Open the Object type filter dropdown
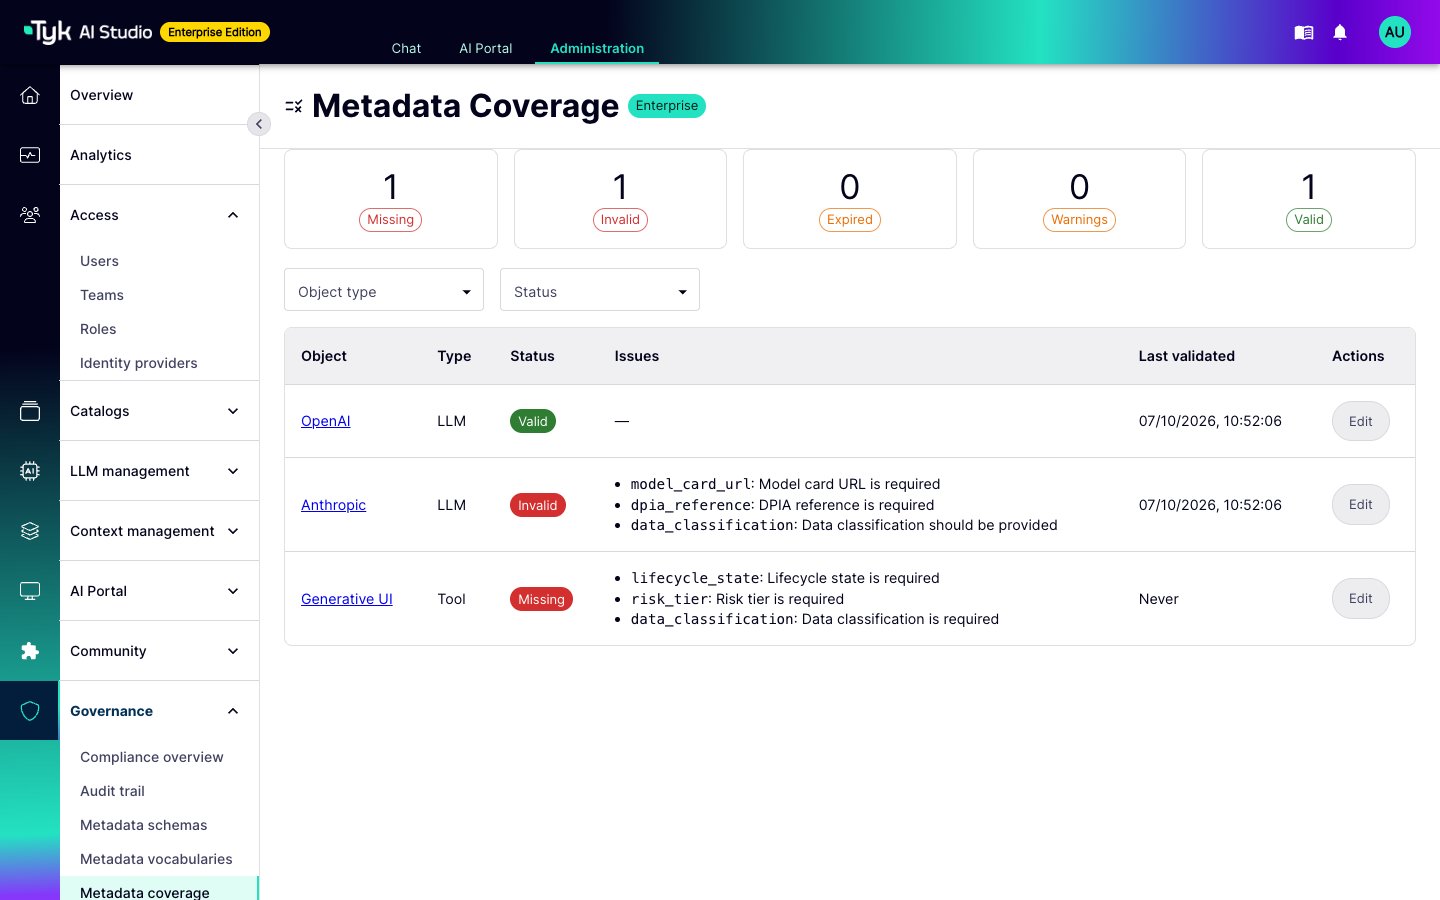The image size is (1440, 900). (384, 290)
